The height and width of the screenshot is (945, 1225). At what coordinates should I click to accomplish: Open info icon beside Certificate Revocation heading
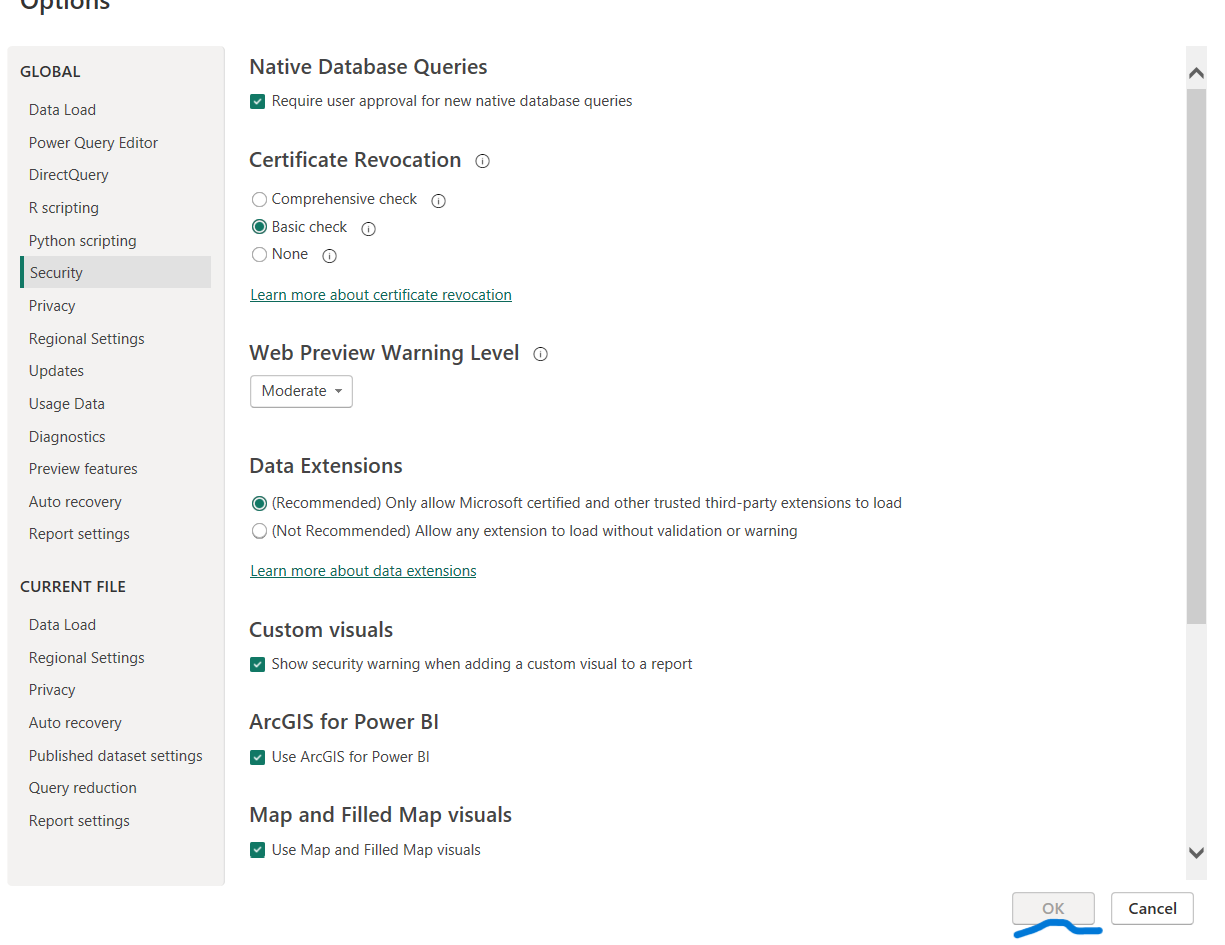tap(483, 161)
